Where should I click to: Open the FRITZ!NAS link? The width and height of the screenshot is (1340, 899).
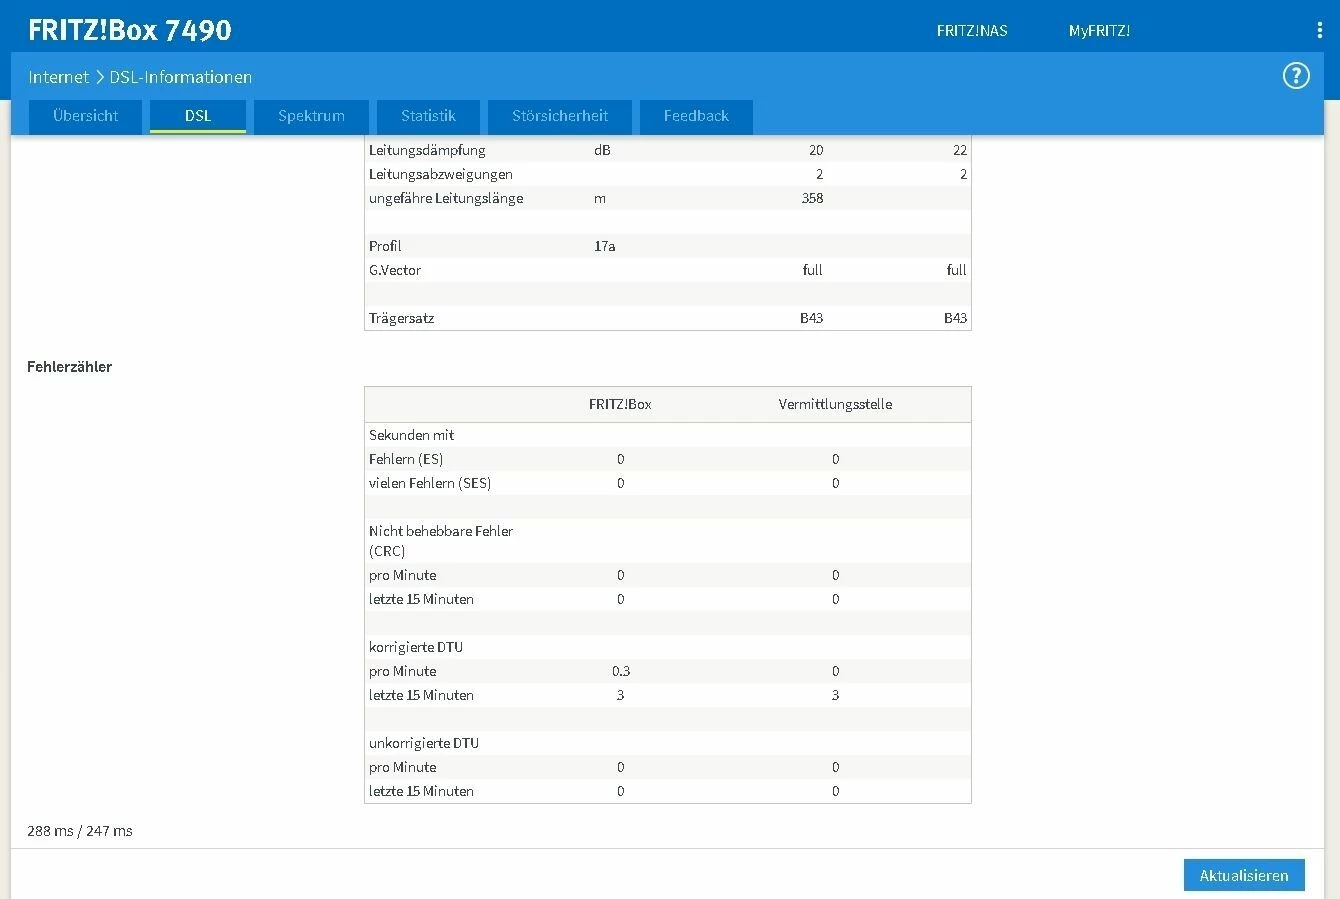point(972,31)
